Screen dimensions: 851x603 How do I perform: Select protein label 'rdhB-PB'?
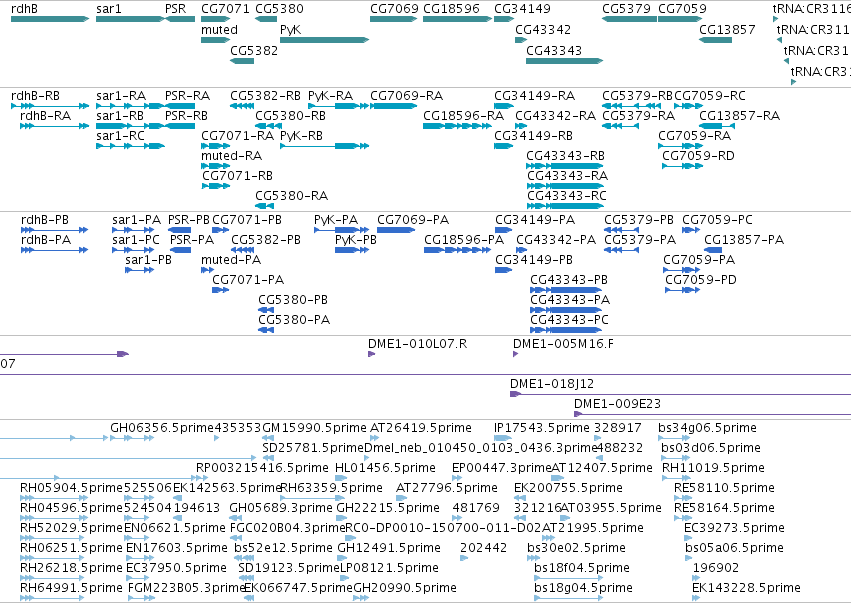(x=45, y=220)
